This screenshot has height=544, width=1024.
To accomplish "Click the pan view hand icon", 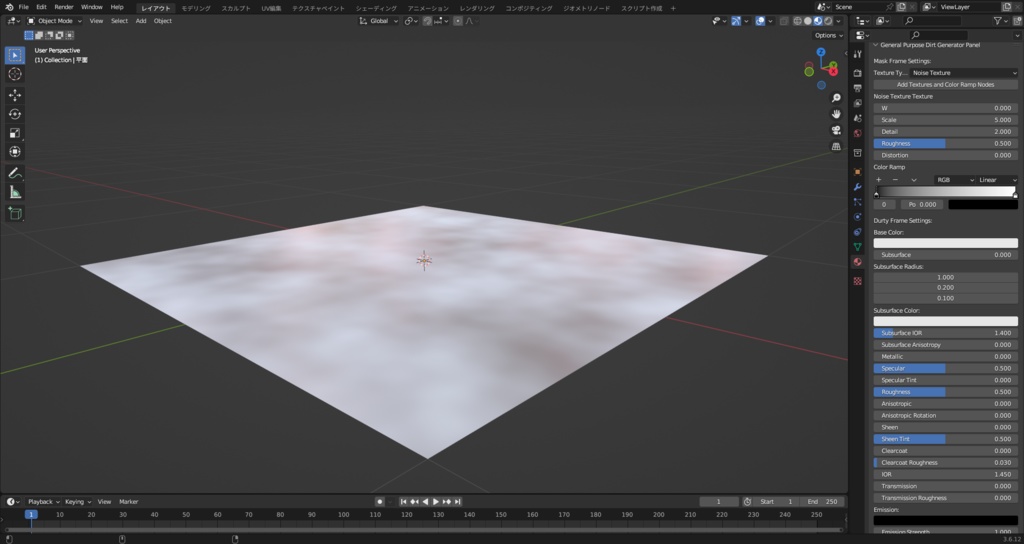I will click(x=836, y=114).
